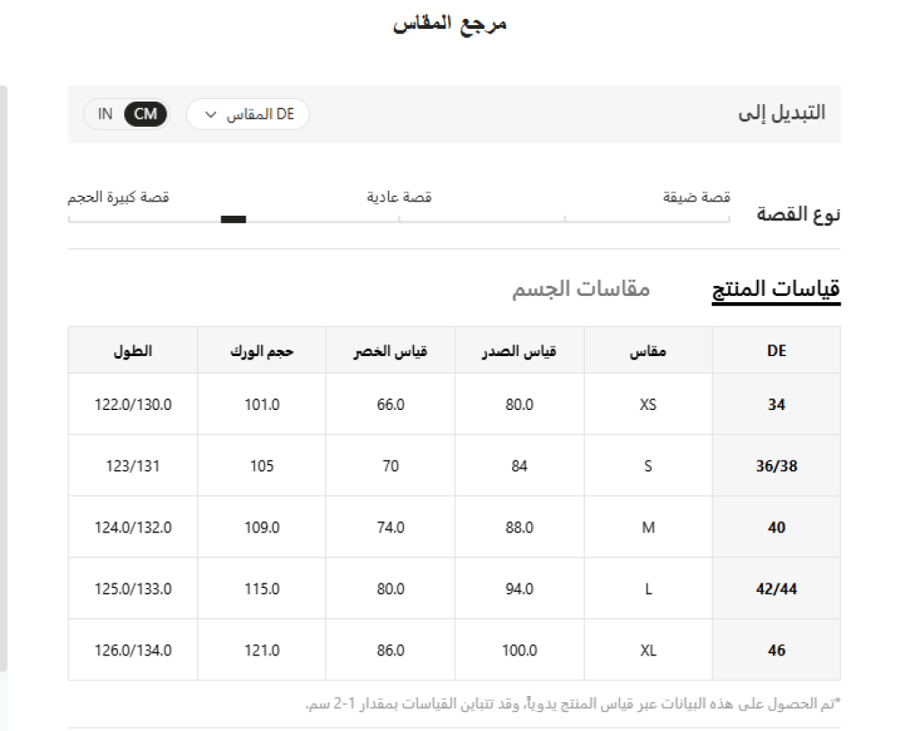Click the L size cell
The height and width of the screenshot is (731, 900).
648,589
